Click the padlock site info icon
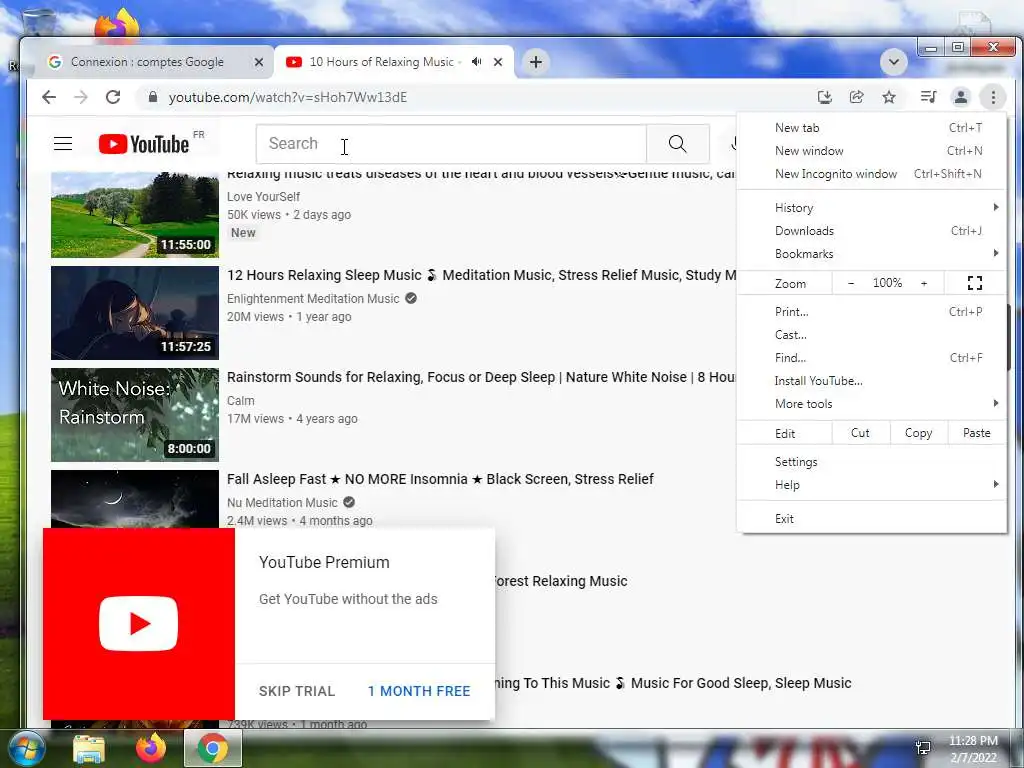This screenshot has width=1024, height=768. pos(153,97)
